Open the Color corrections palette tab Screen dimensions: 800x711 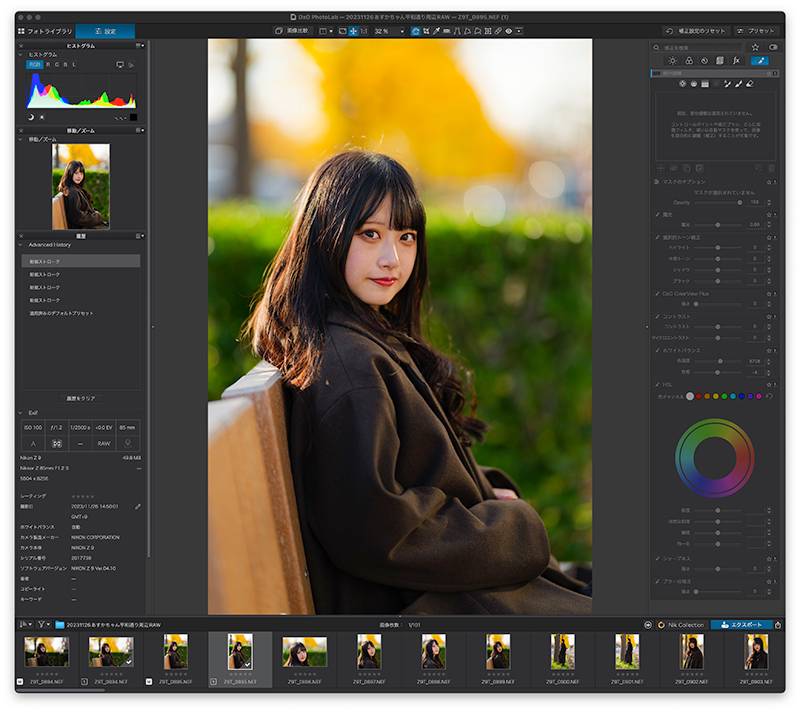point(689,61)
